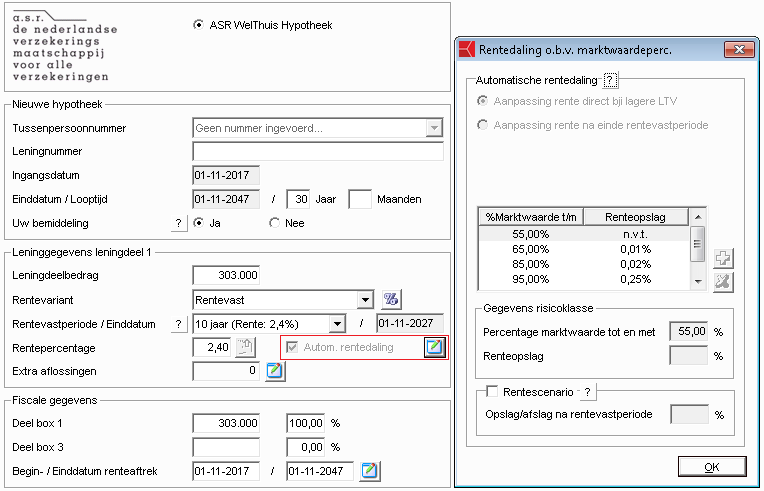Image resolution: width=764 pixels, height=491 pixels.
Task: Click the Renteopslag percentage field in Gegevens risicoklasse
Action: [x=689, y=356]
